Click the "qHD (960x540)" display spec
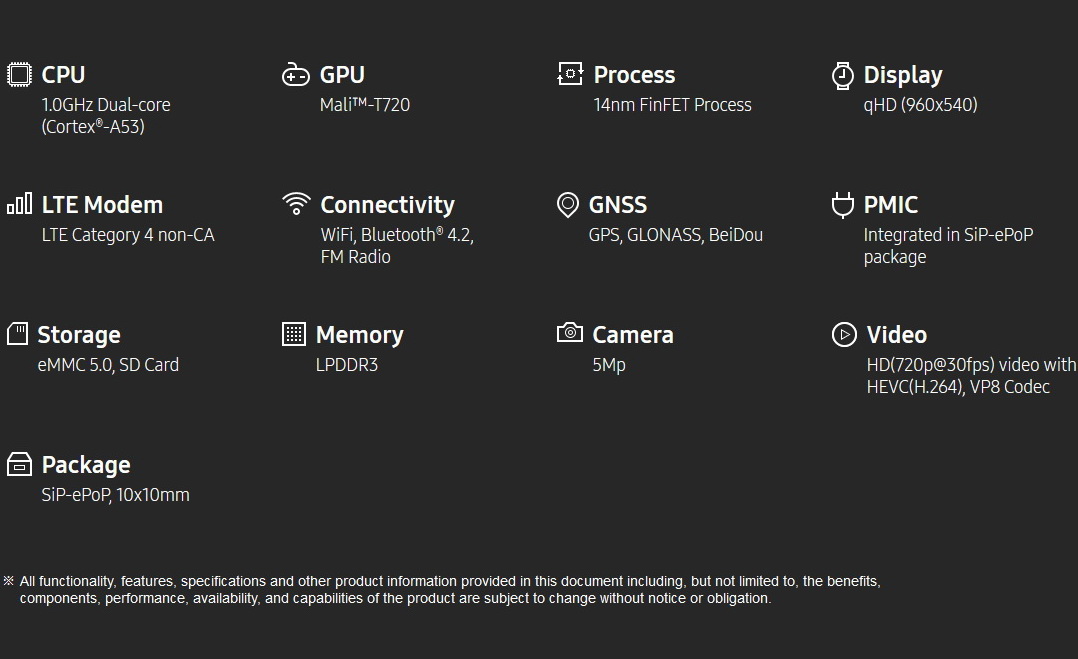The image size is (1078, 659). tap(920, 105)
